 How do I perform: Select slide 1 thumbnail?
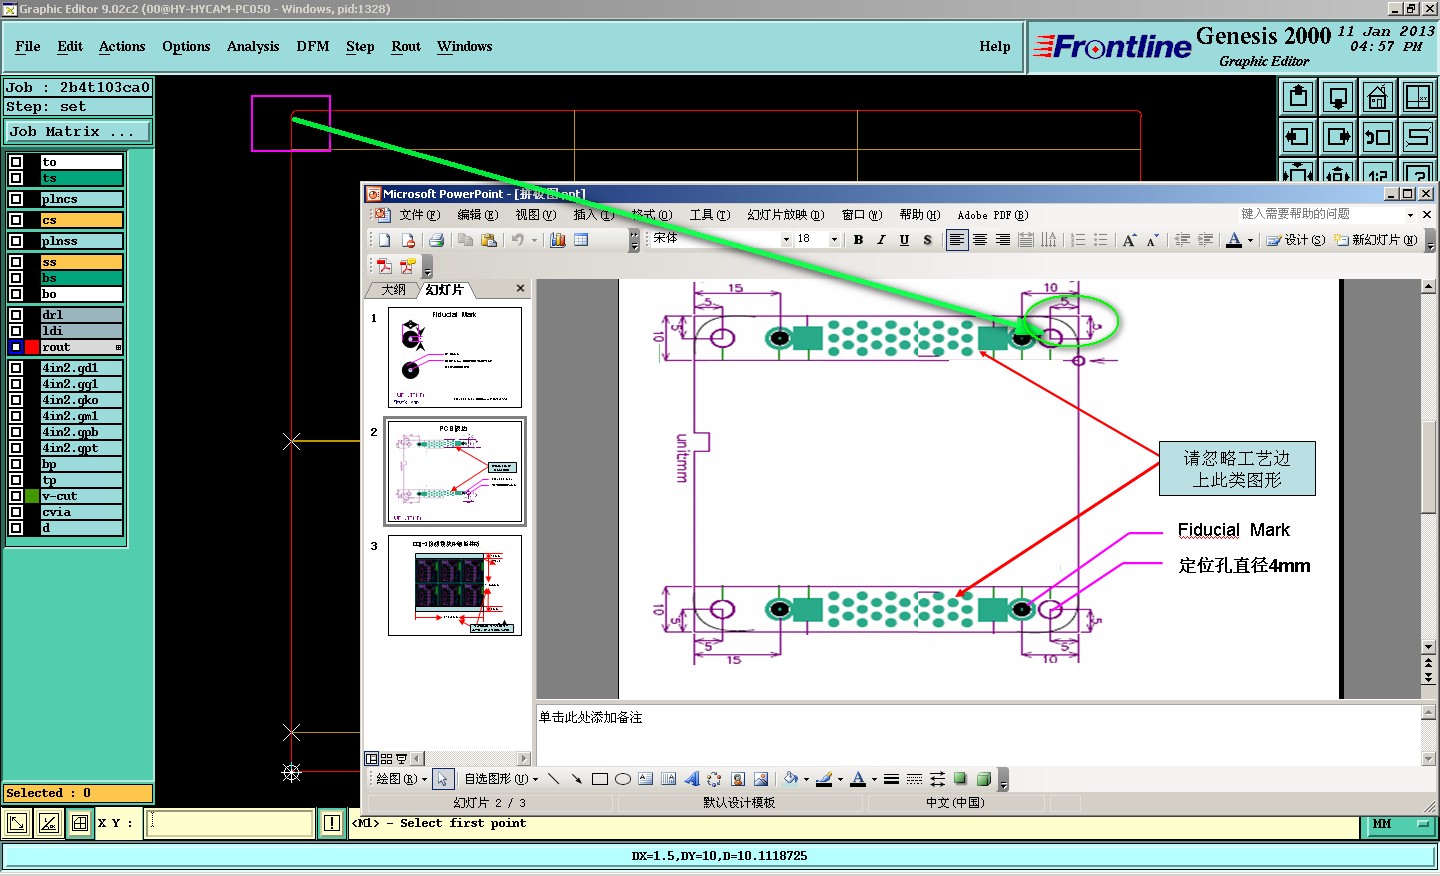click(x=455, y=357)
